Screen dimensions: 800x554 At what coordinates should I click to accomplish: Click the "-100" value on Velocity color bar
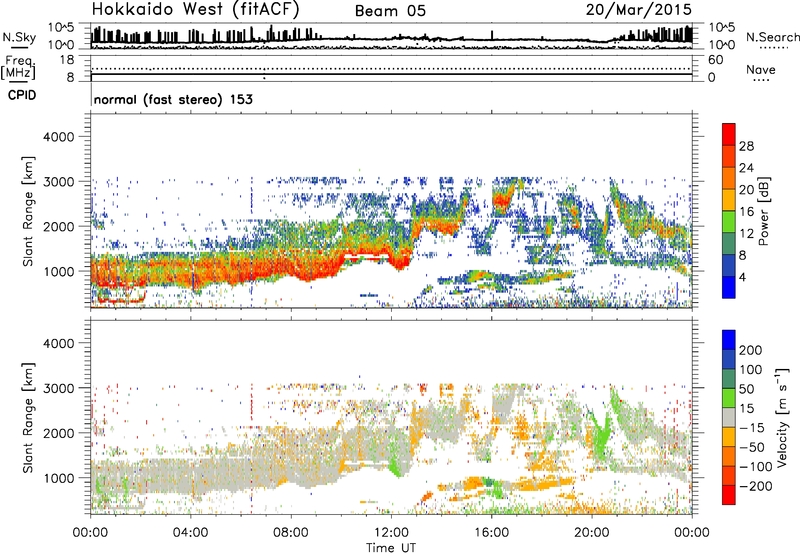pos(755,467)
